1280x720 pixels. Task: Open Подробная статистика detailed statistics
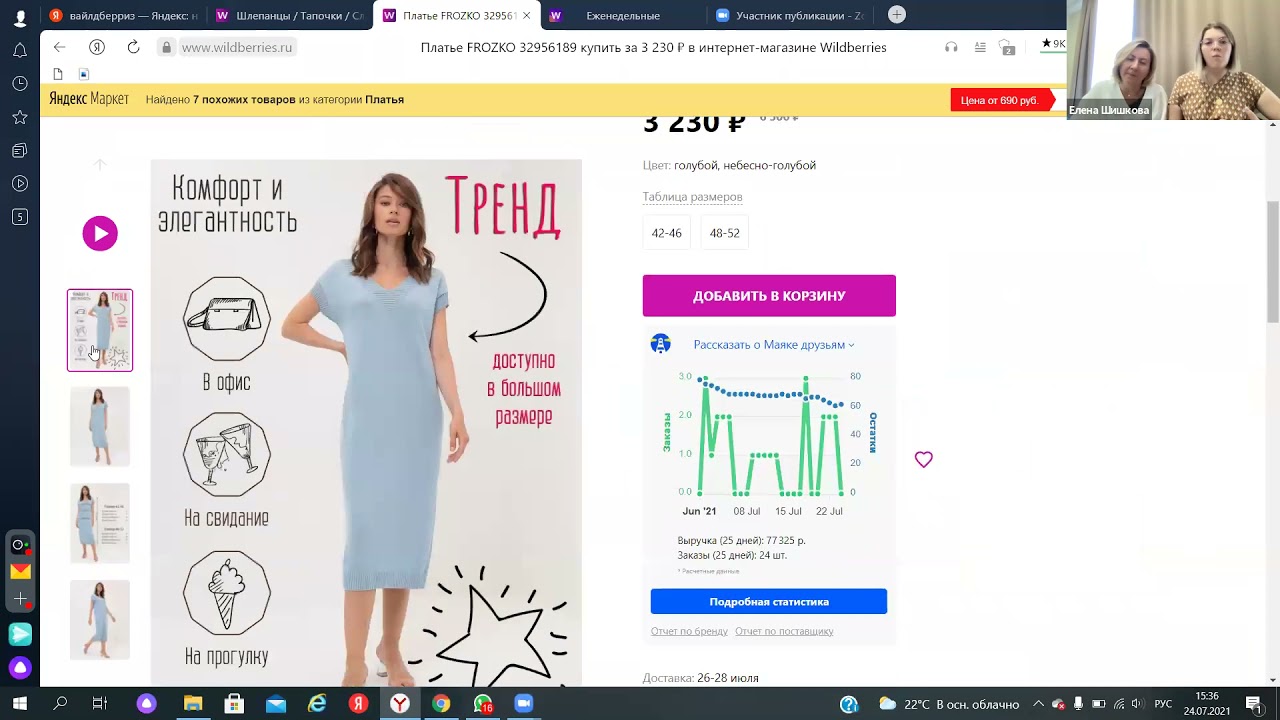[x=769, y=602]
